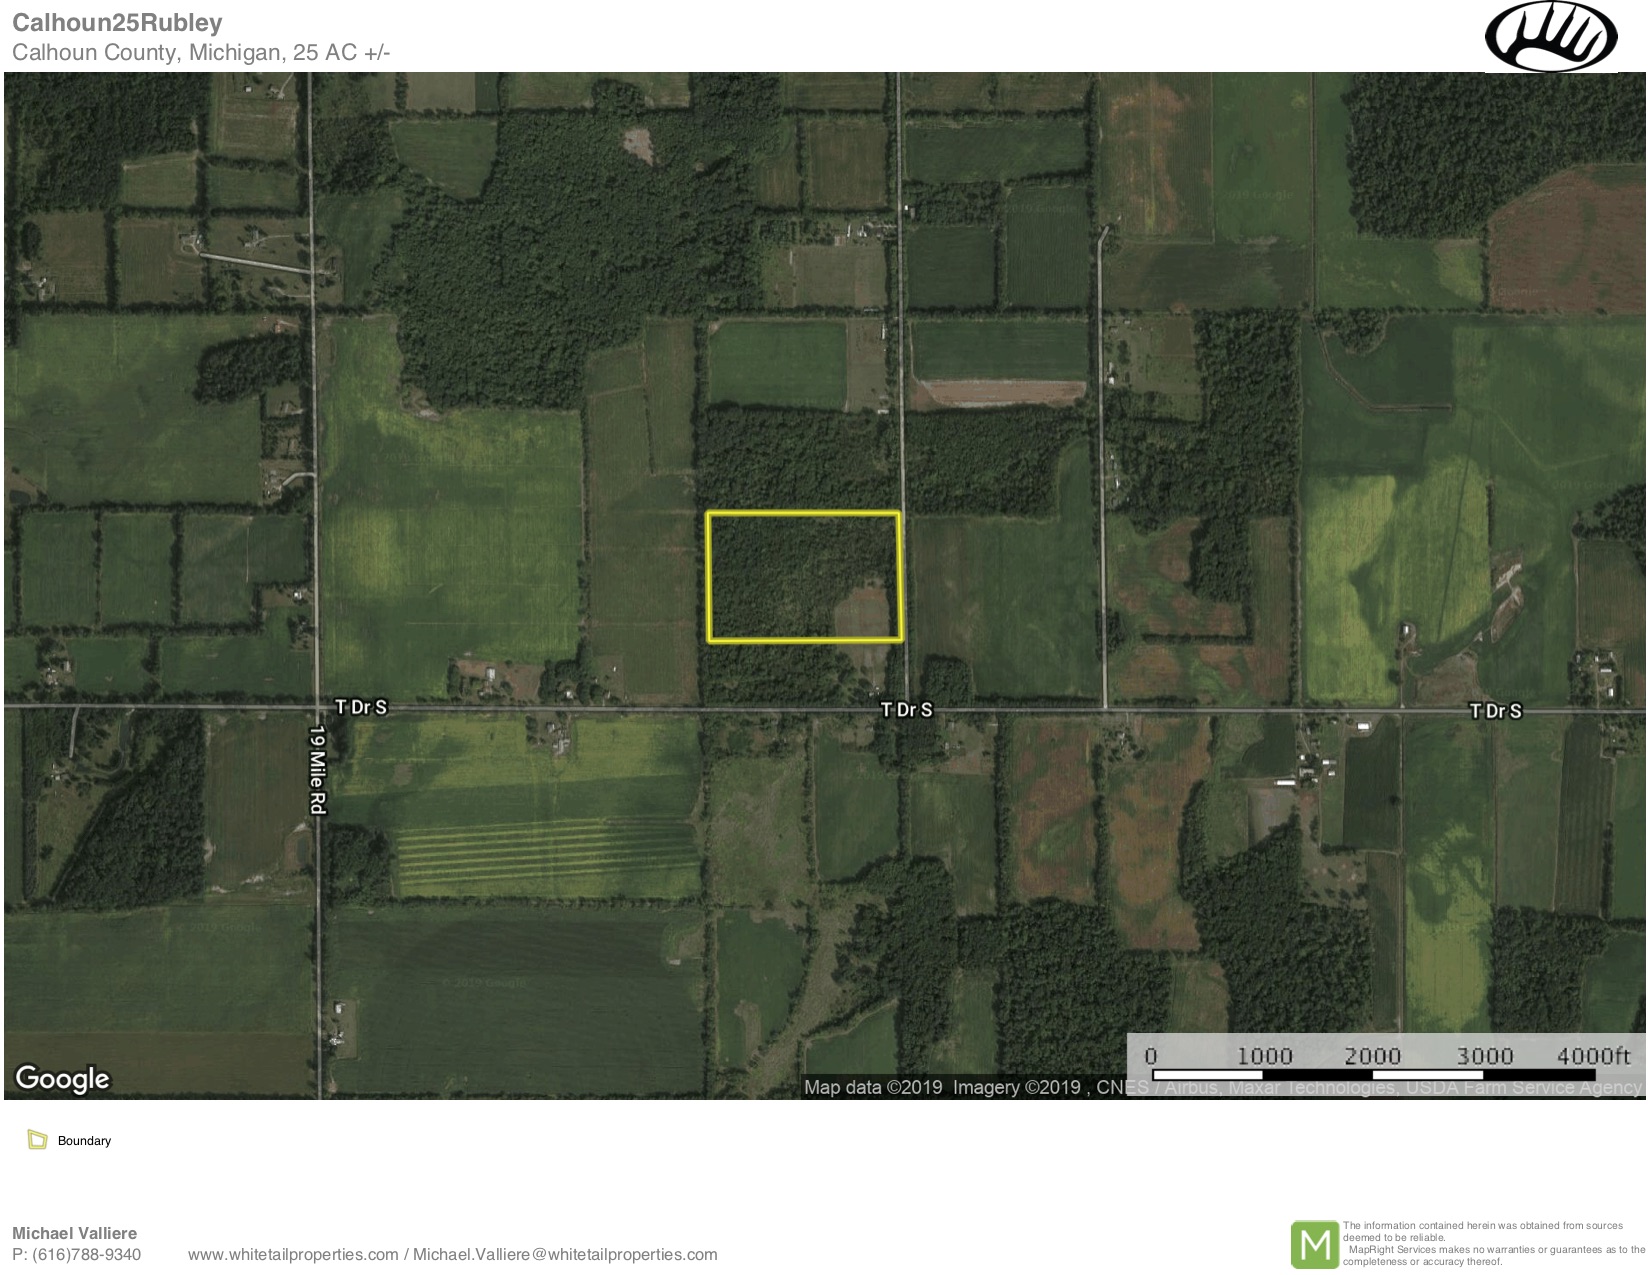
Task: Click the T Dr S label nearest 19 Mile Rd
Action: pyautogui.click(x=360, y=708)
